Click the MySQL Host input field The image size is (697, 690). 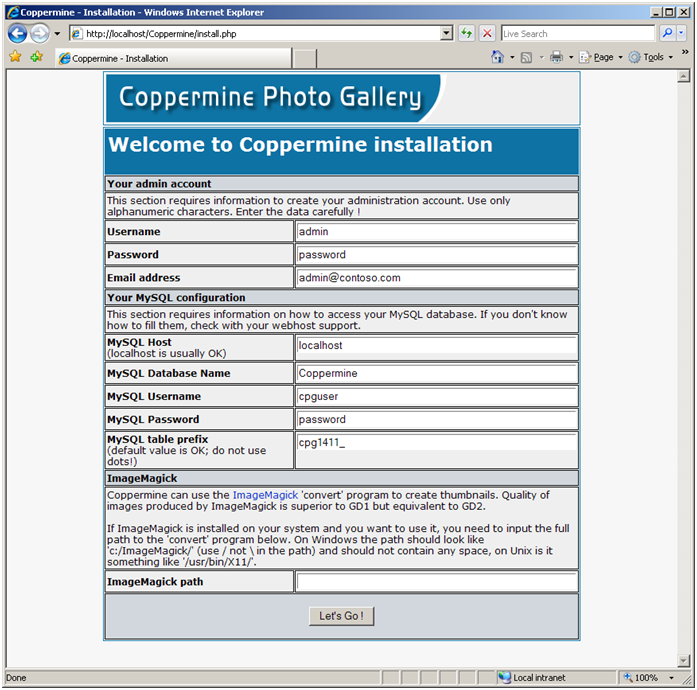[x=437, y=345]
